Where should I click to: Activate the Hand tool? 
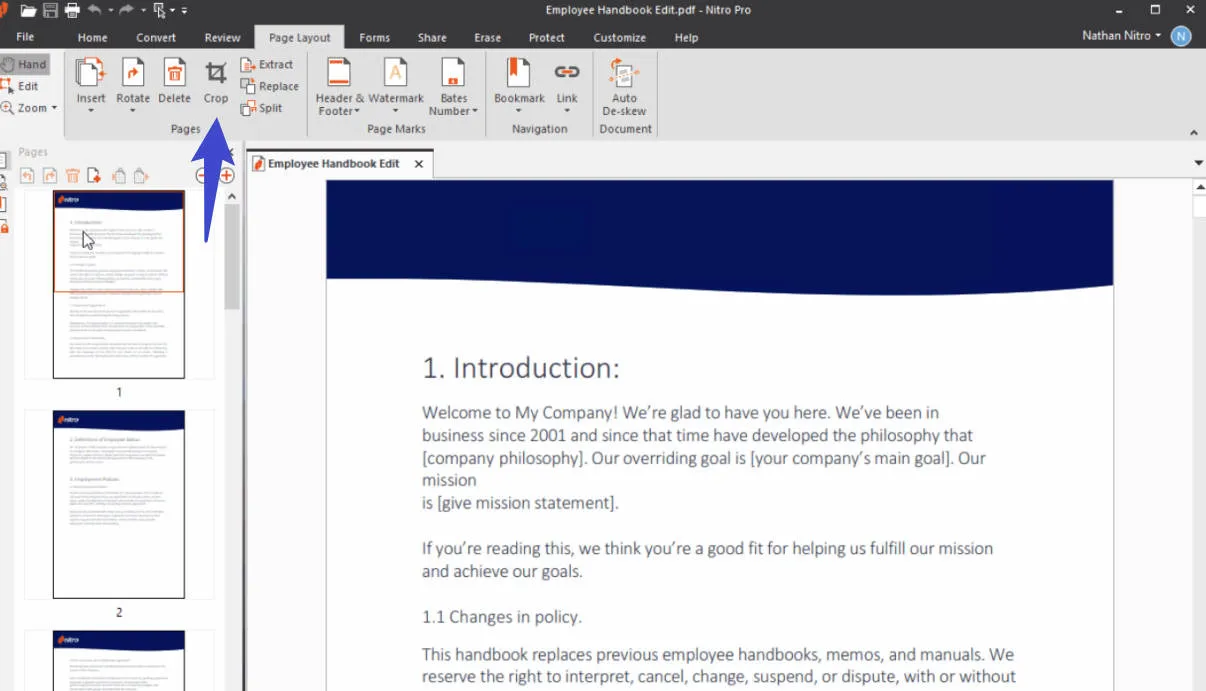point(25,65)
